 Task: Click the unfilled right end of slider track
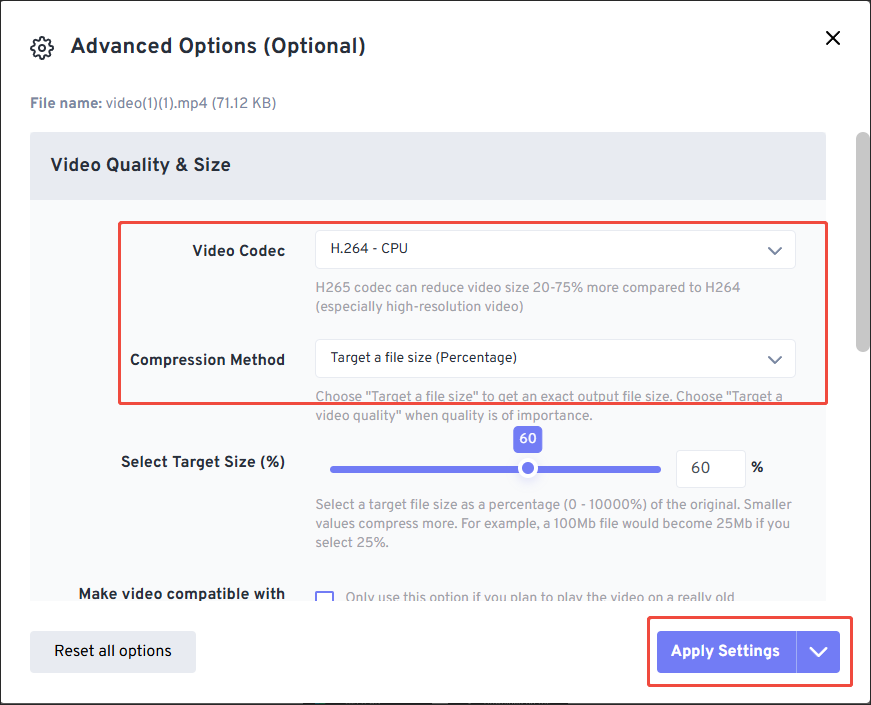pyautogui.click(x=600, y=469)
